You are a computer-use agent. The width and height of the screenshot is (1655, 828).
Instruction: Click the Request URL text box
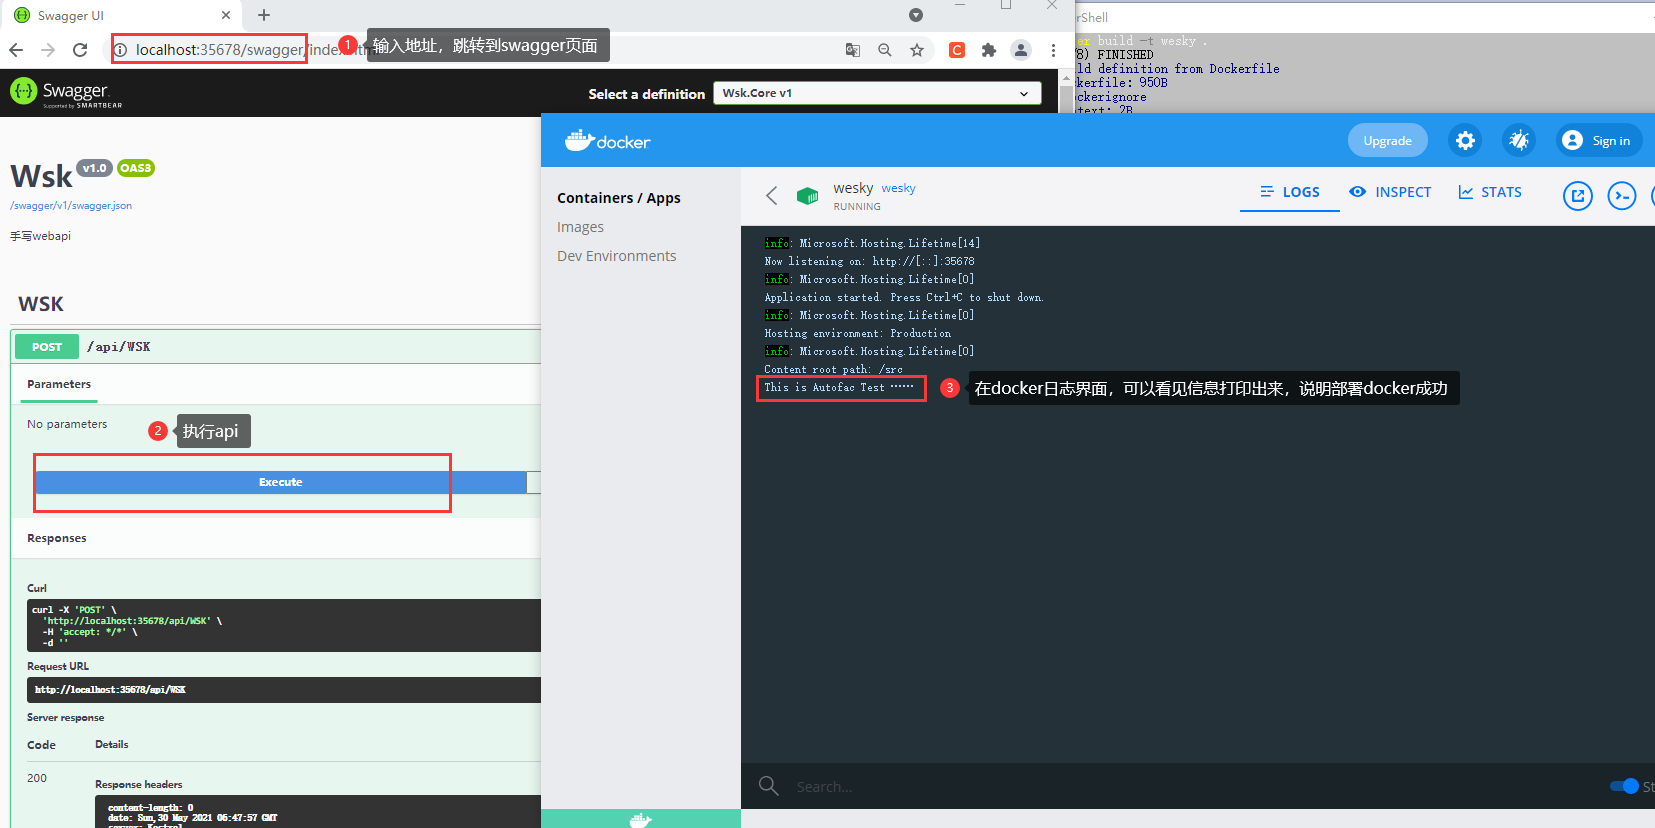pos(284,690)
